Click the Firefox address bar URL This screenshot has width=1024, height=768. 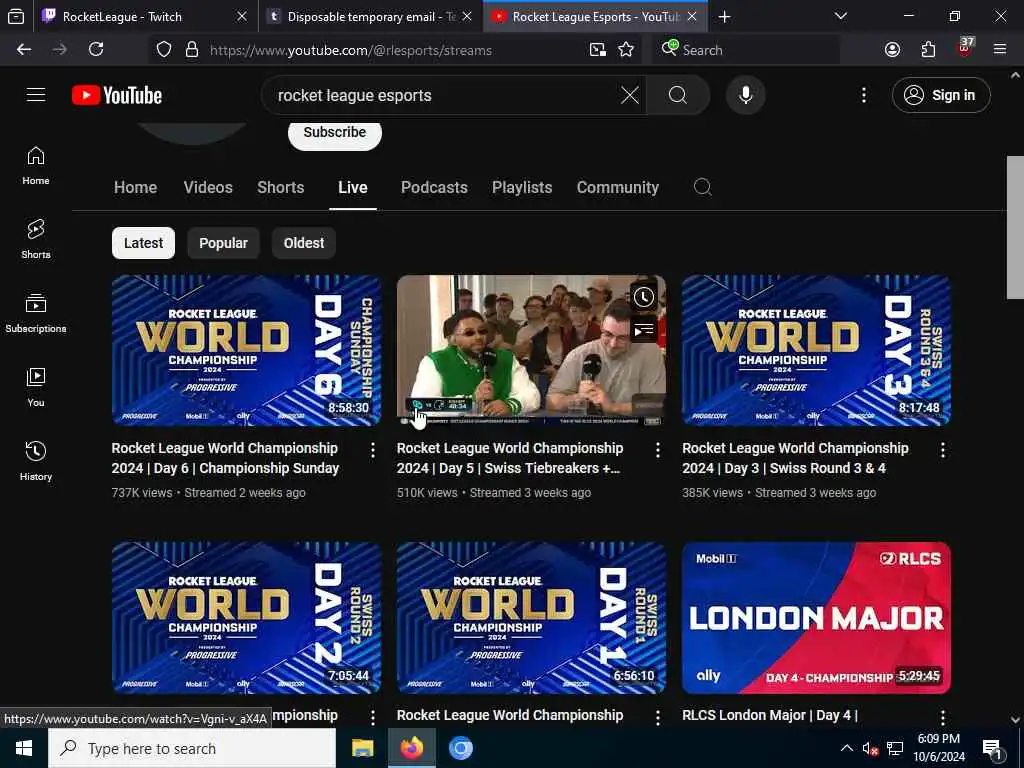click(351, 50)
